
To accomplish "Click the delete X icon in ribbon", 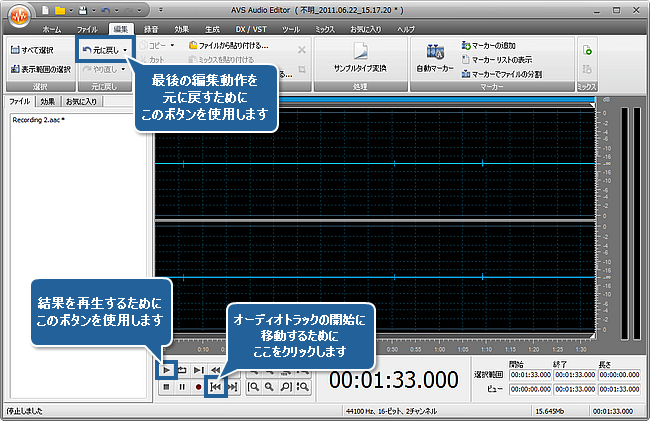I will click(302, 50).
